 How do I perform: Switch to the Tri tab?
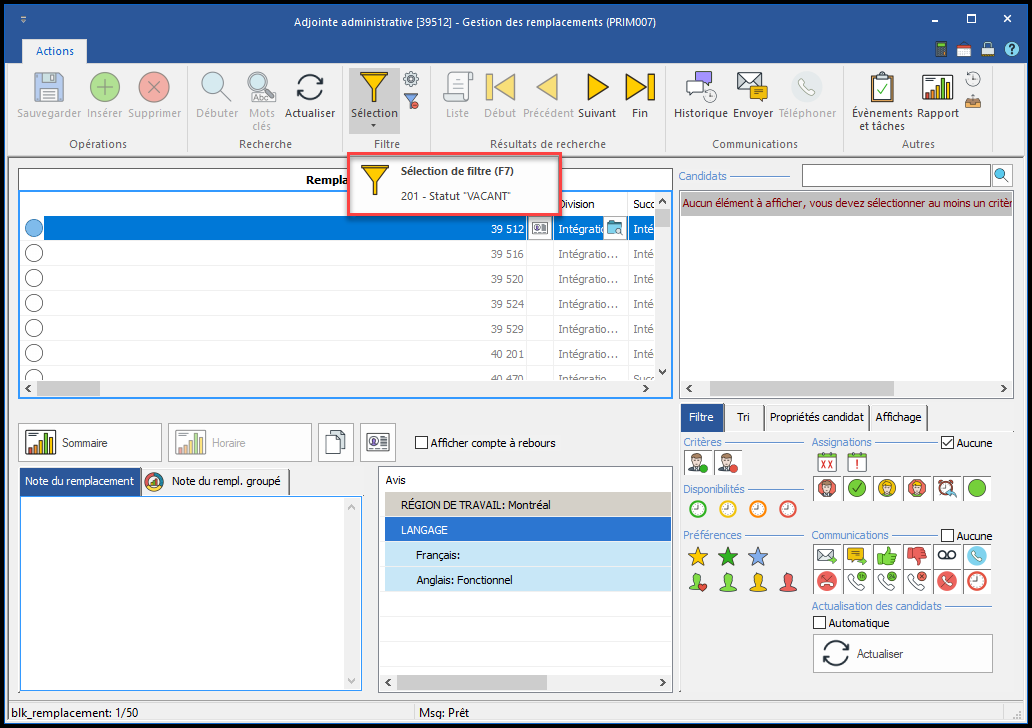(743, 417)
